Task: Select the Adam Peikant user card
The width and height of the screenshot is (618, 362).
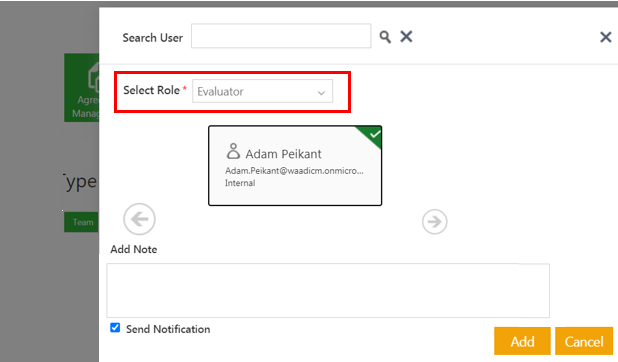Action: click(295, 166)
